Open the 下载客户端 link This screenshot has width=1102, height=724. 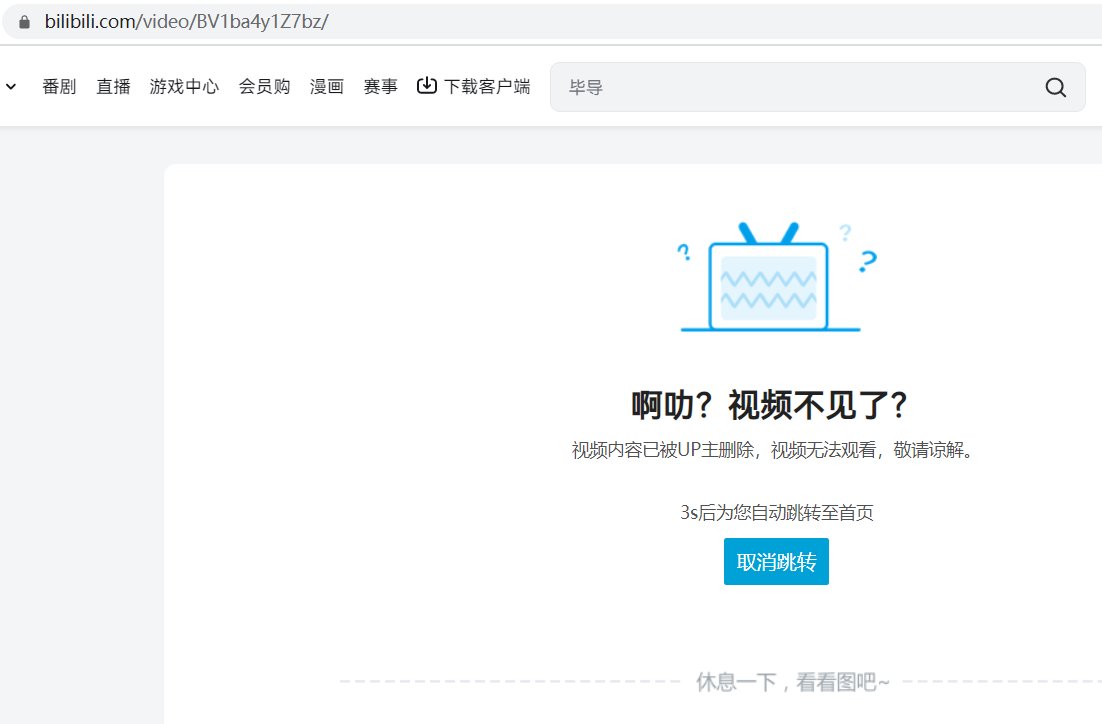click(x=487, y=86)
